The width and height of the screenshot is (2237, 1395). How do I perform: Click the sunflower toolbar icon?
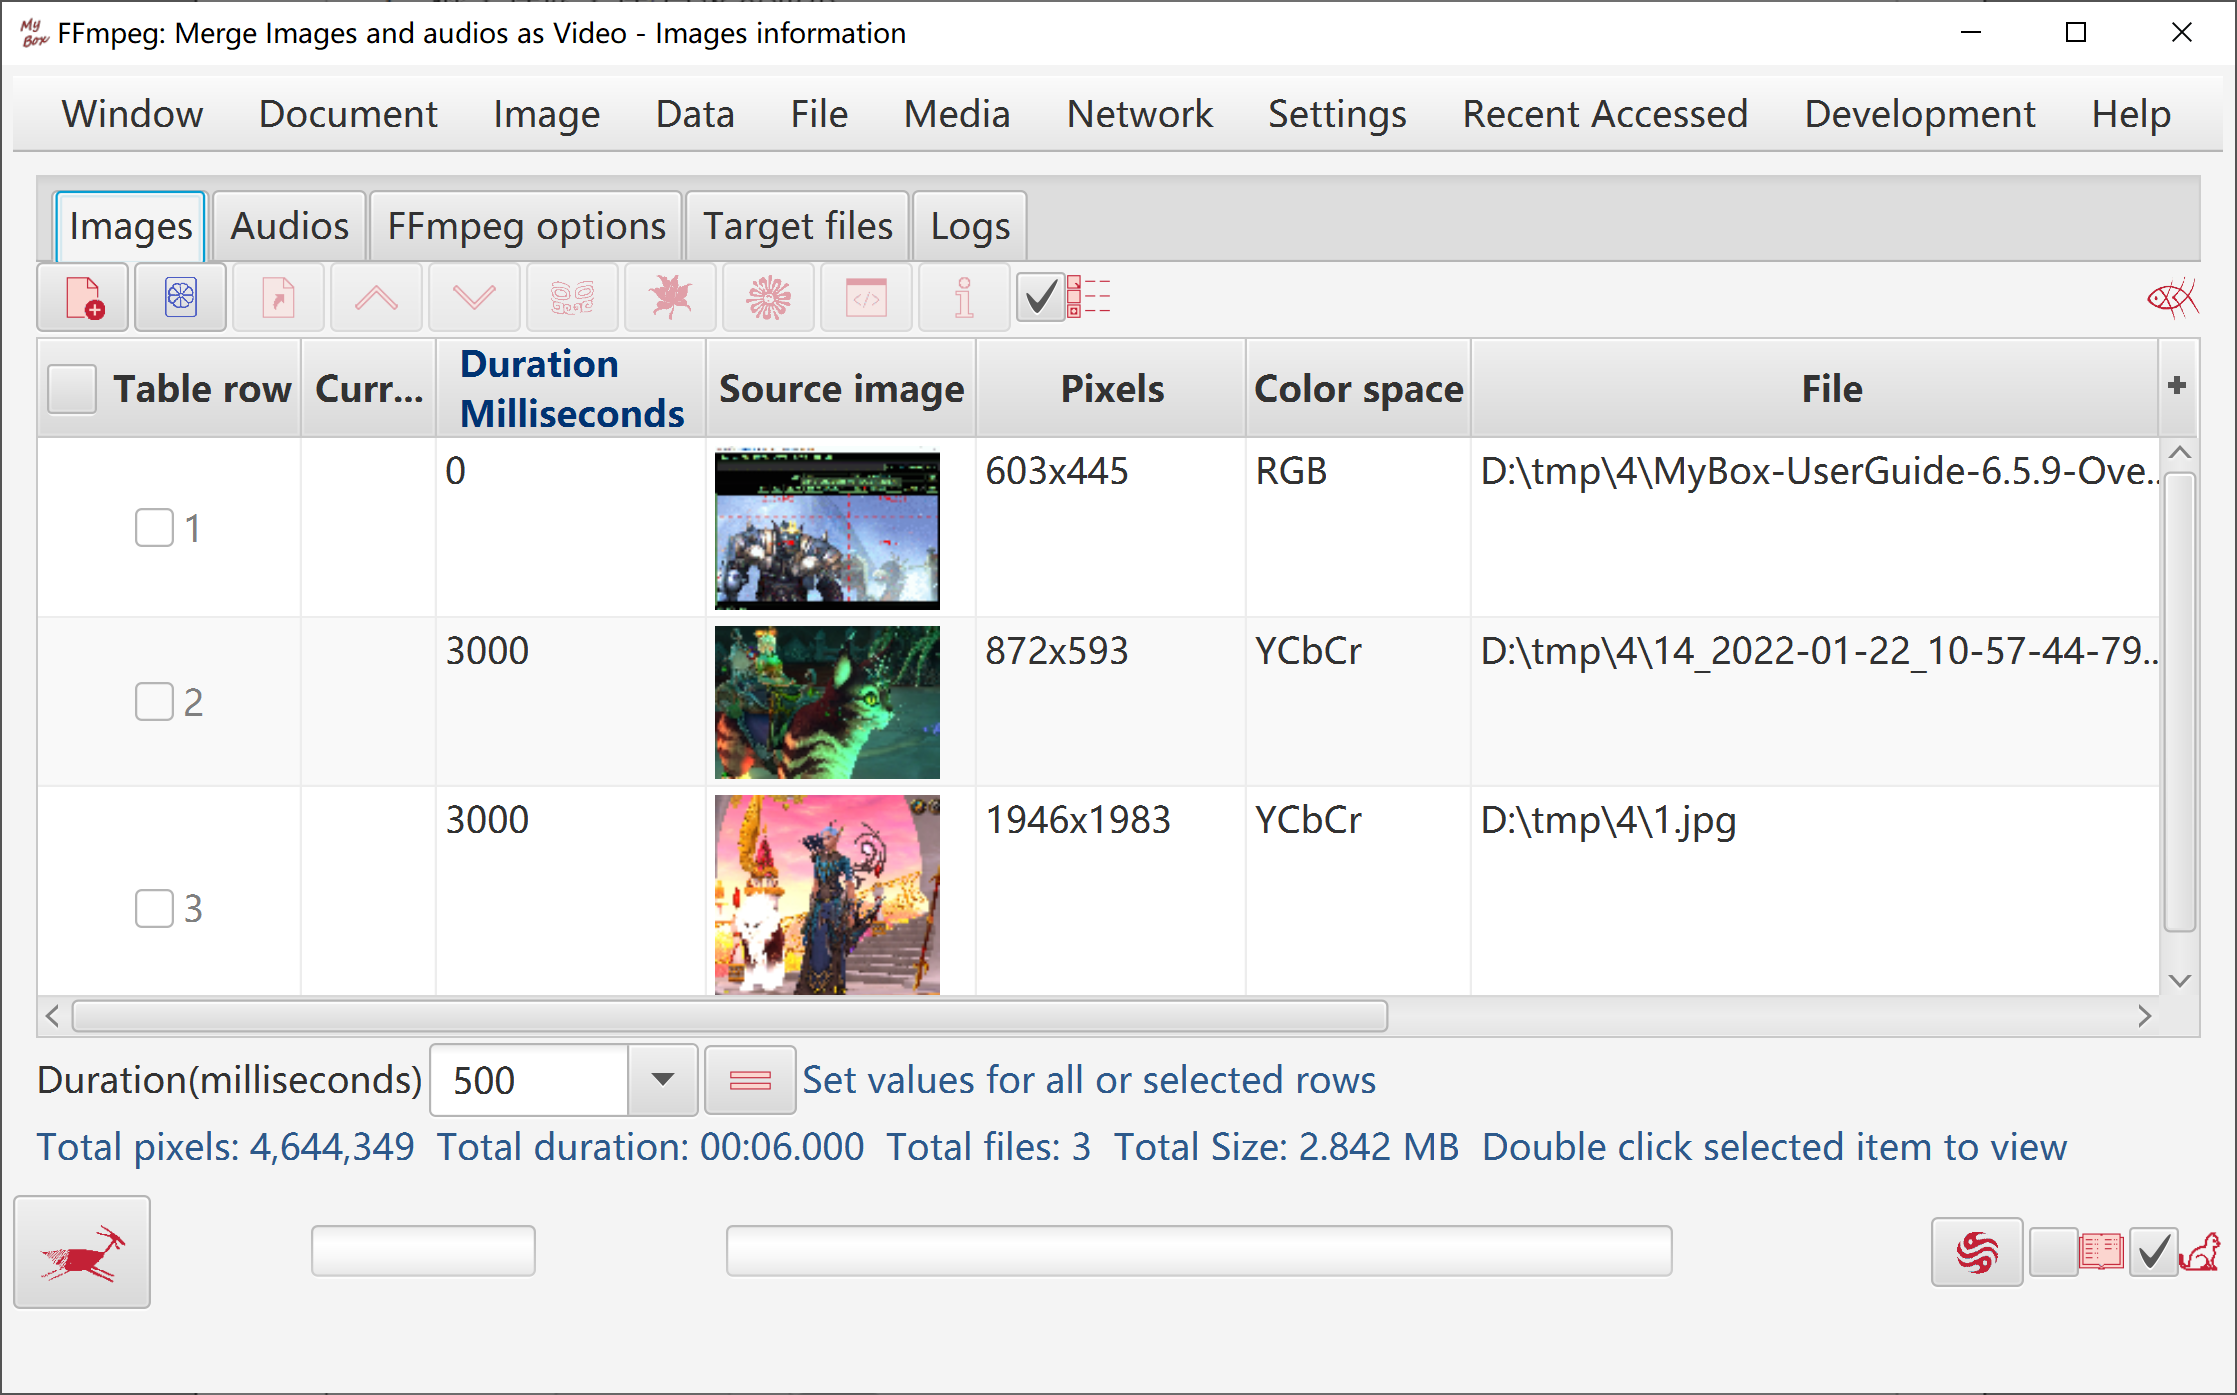(x=769, y=298)
